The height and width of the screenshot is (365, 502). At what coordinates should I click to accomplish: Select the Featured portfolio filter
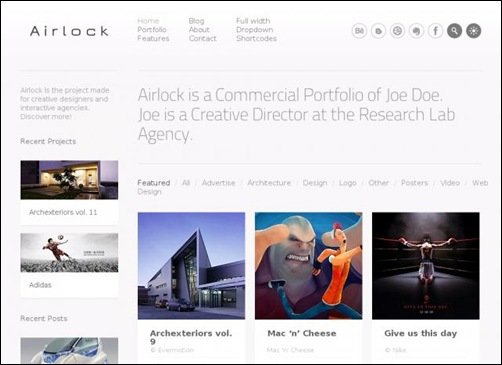click(154, 183)
